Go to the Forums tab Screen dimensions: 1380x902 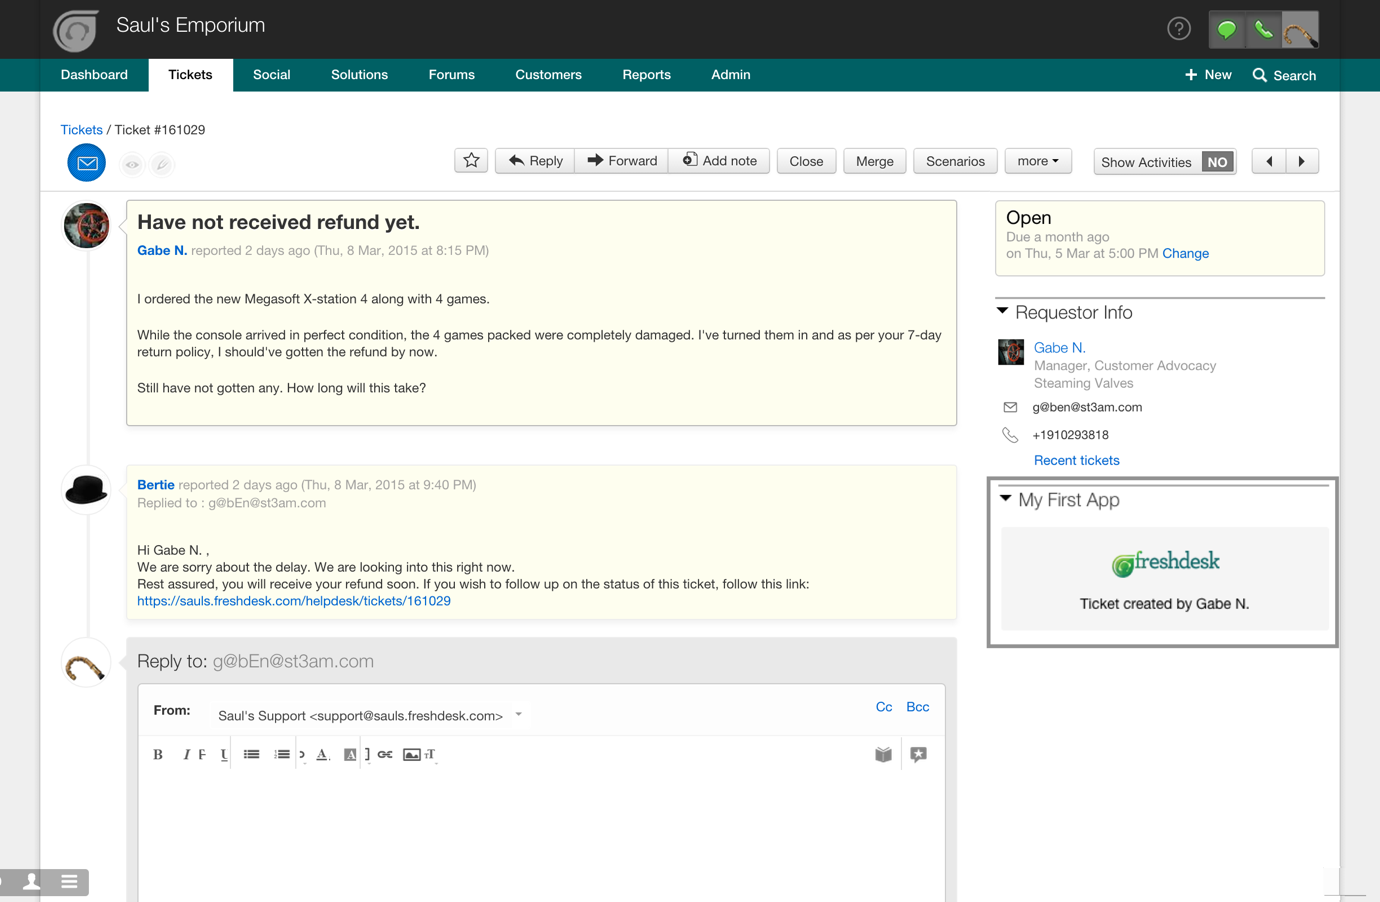(451, 75)
